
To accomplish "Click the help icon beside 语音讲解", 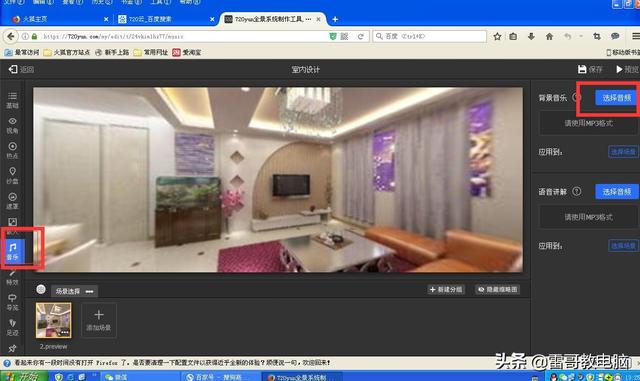I will [576, 191].
